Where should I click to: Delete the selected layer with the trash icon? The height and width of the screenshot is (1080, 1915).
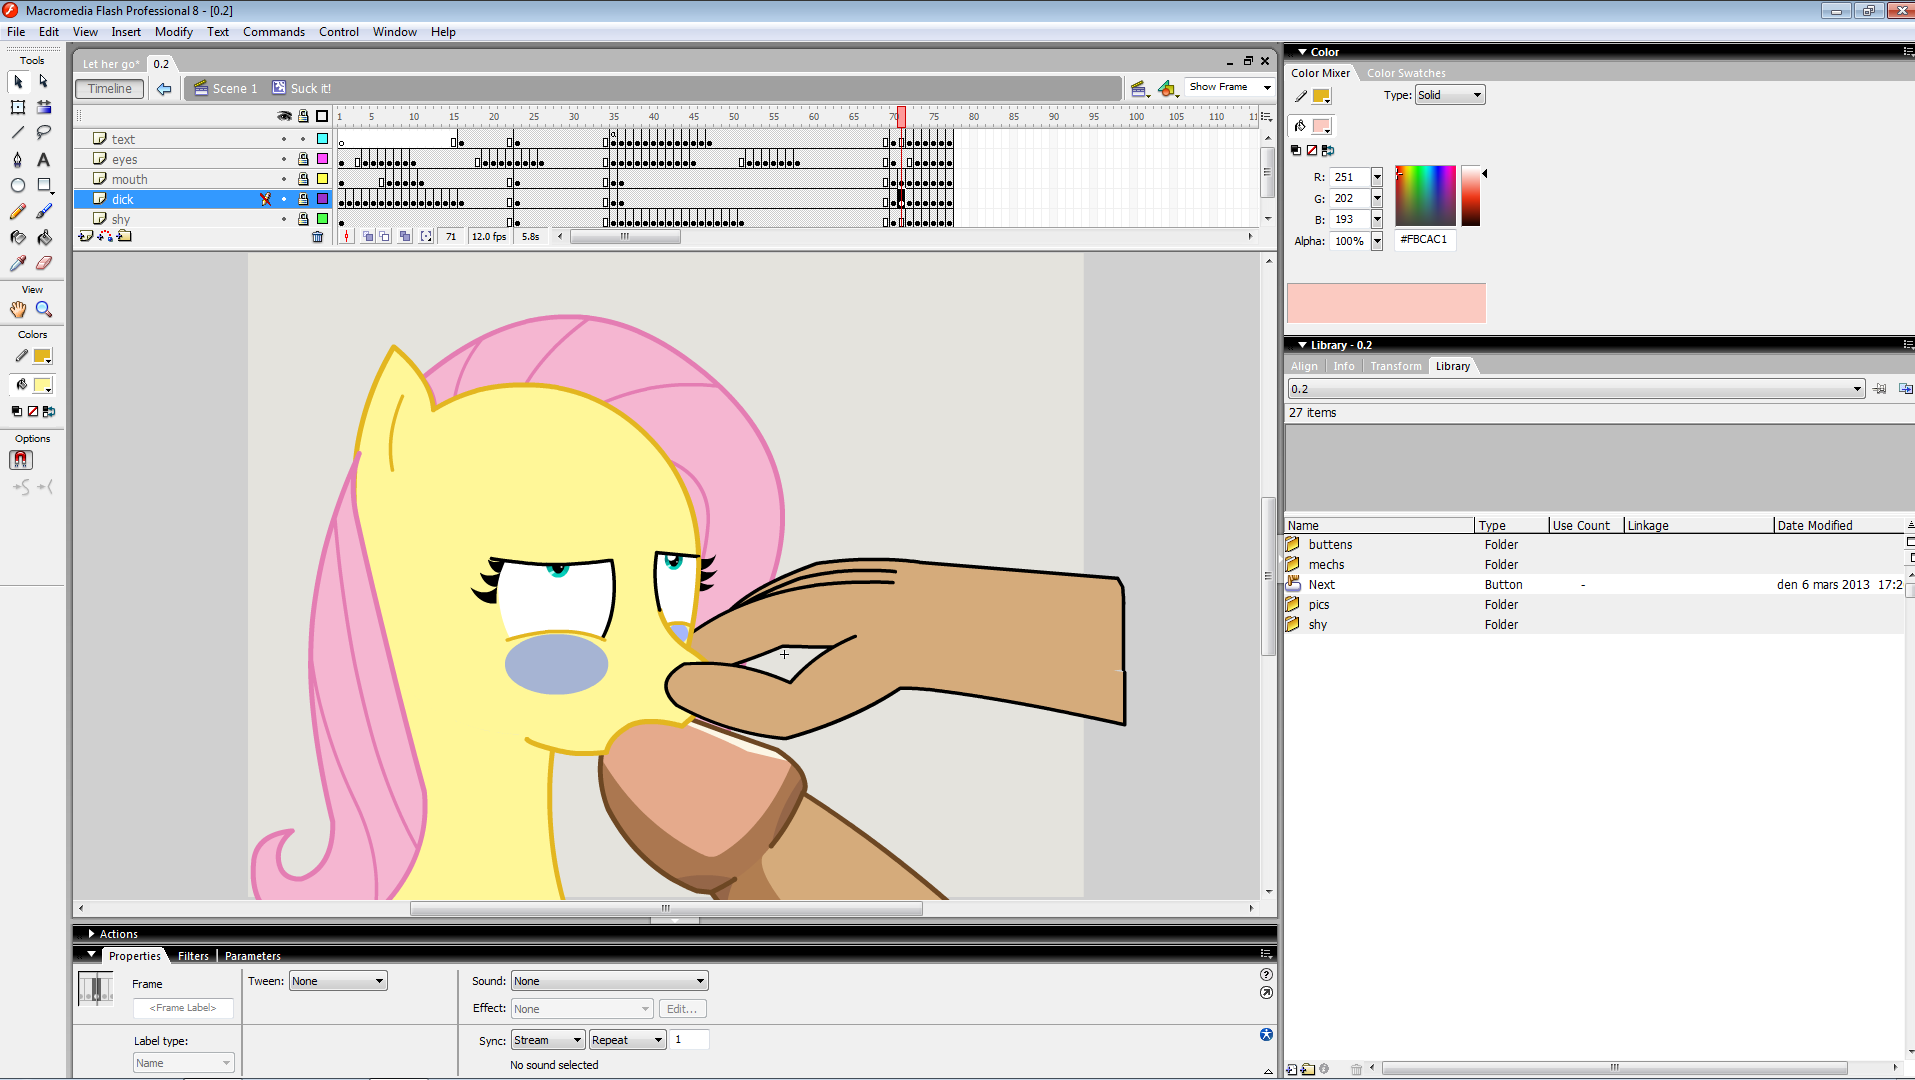[318, 237]
